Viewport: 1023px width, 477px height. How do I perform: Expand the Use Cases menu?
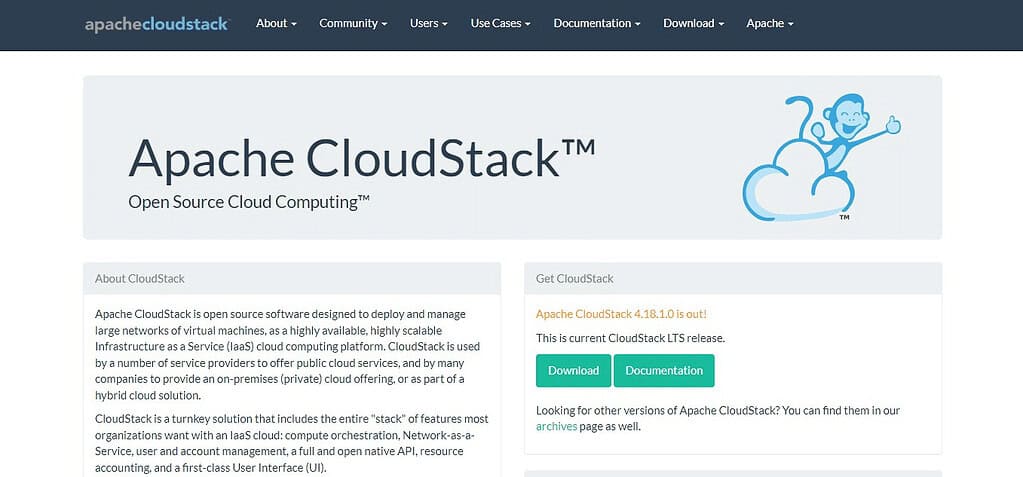pos(500,23)
